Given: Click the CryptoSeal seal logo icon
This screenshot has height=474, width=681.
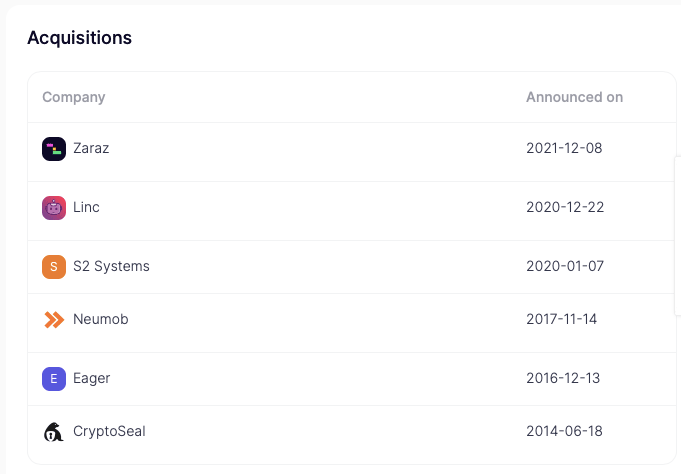Looking at the screenshot, I should coord(54,432).
